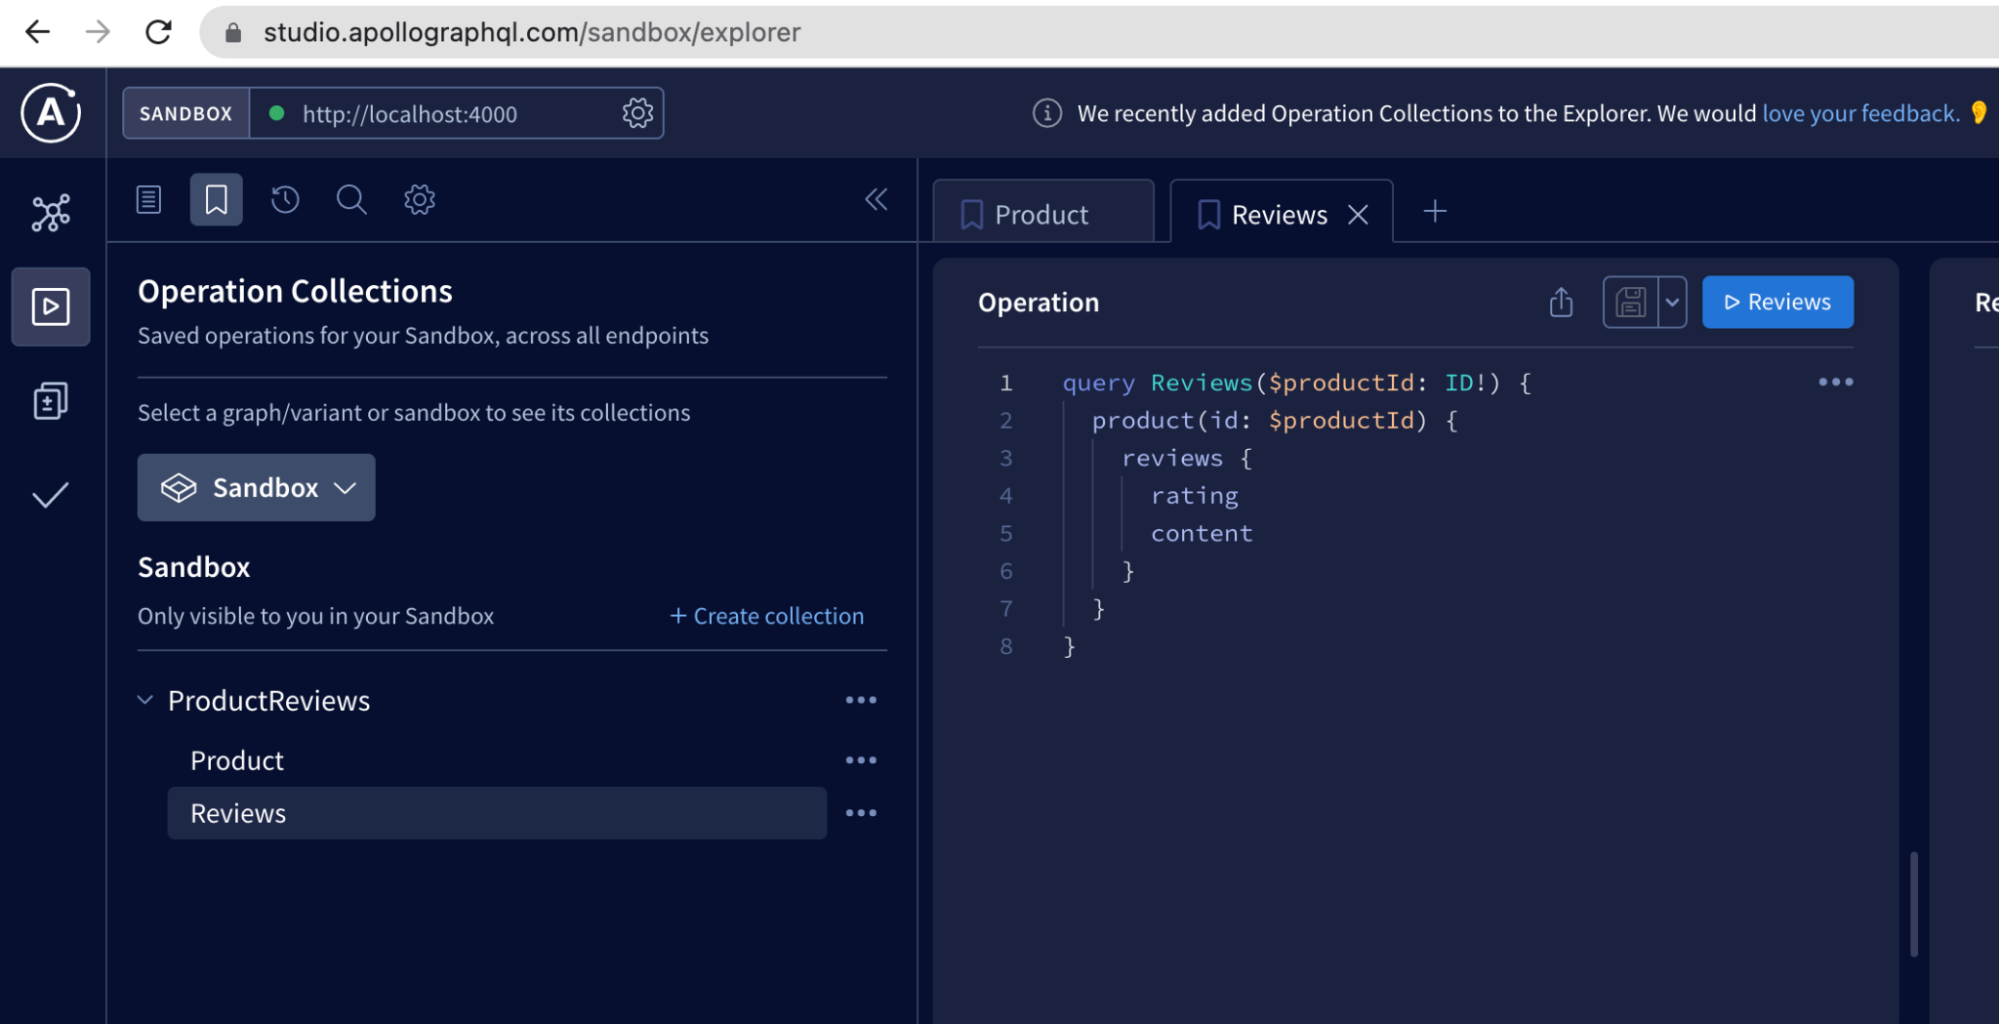Image resolution: width=1999 pixels, height=1024 pixels.
Task: Click the reviews field on line 3
Action: 1172,458
